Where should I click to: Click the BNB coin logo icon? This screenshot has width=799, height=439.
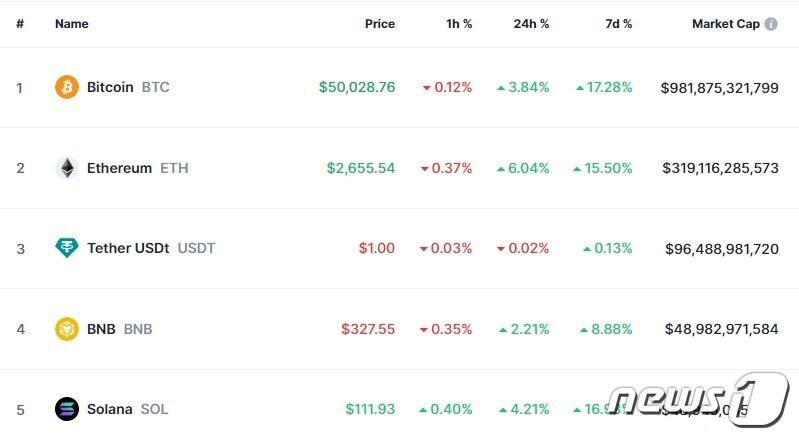click(x=67, y=328)
